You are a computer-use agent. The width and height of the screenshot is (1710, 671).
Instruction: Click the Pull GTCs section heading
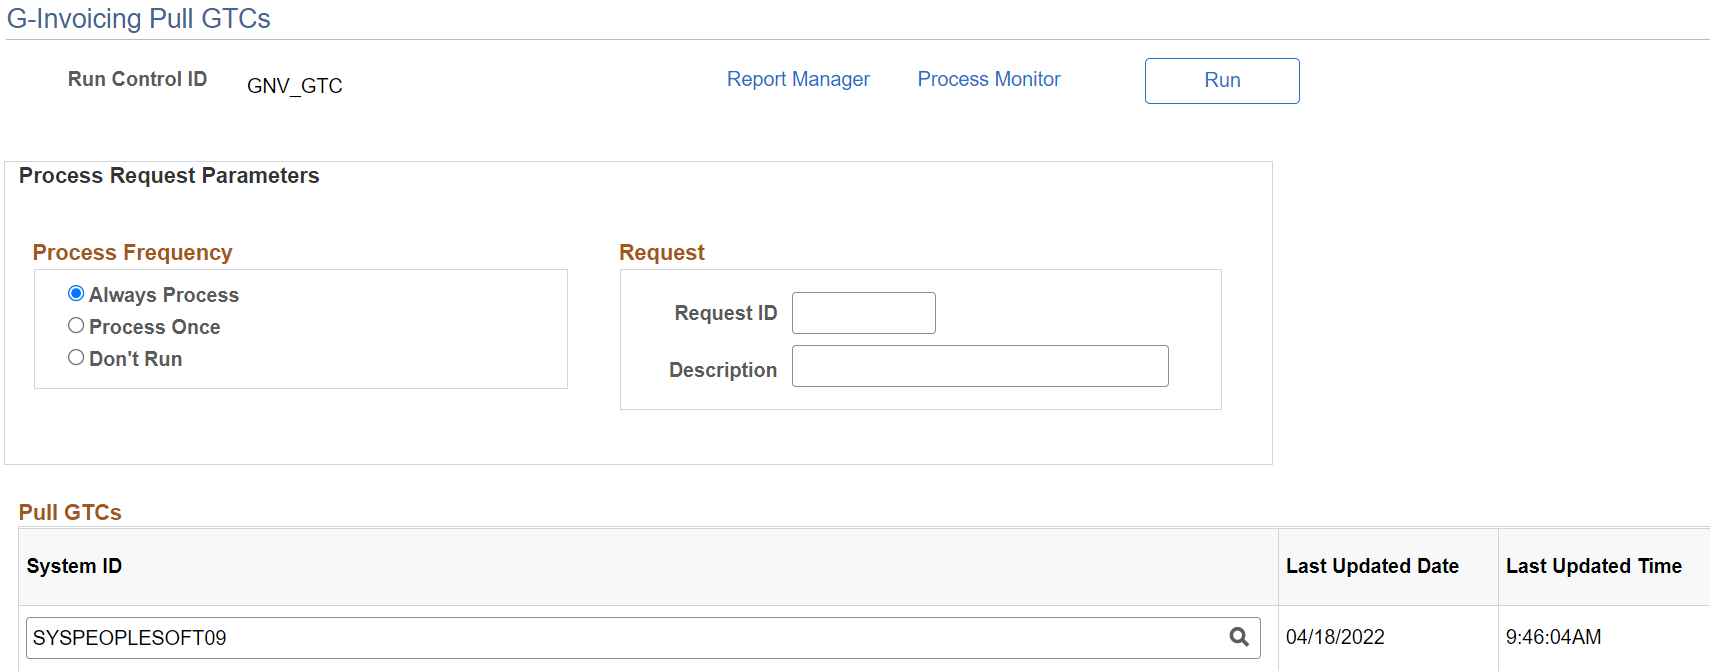(70, 512)
